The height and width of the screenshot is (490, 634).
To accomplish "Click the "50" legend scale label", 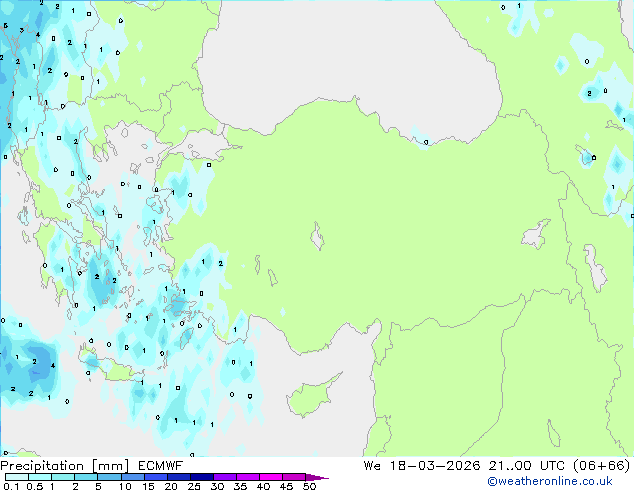I will [x=309, y=486].
